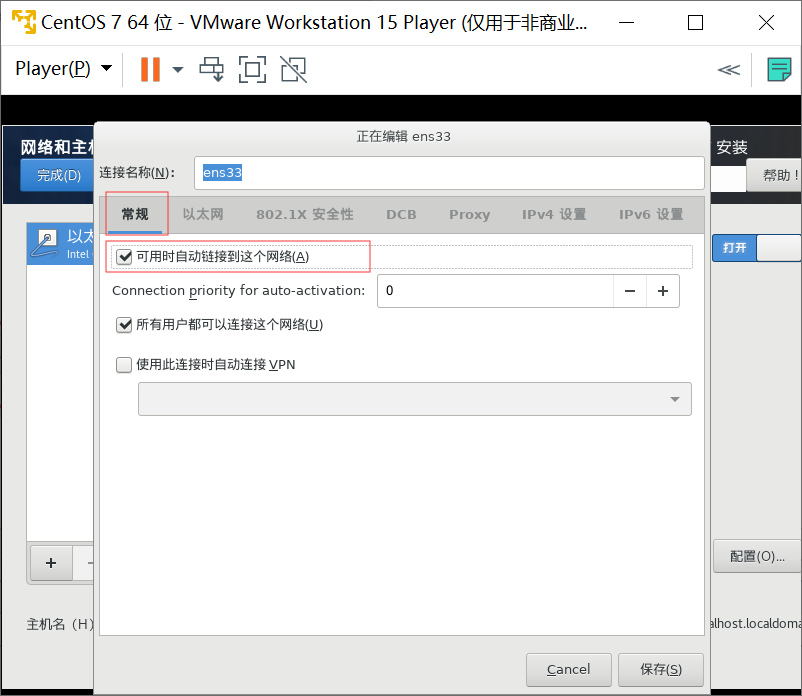Click the 配置(O)... button in the network window
This screenshot has width=802, height=696.
tap(758, 556)
